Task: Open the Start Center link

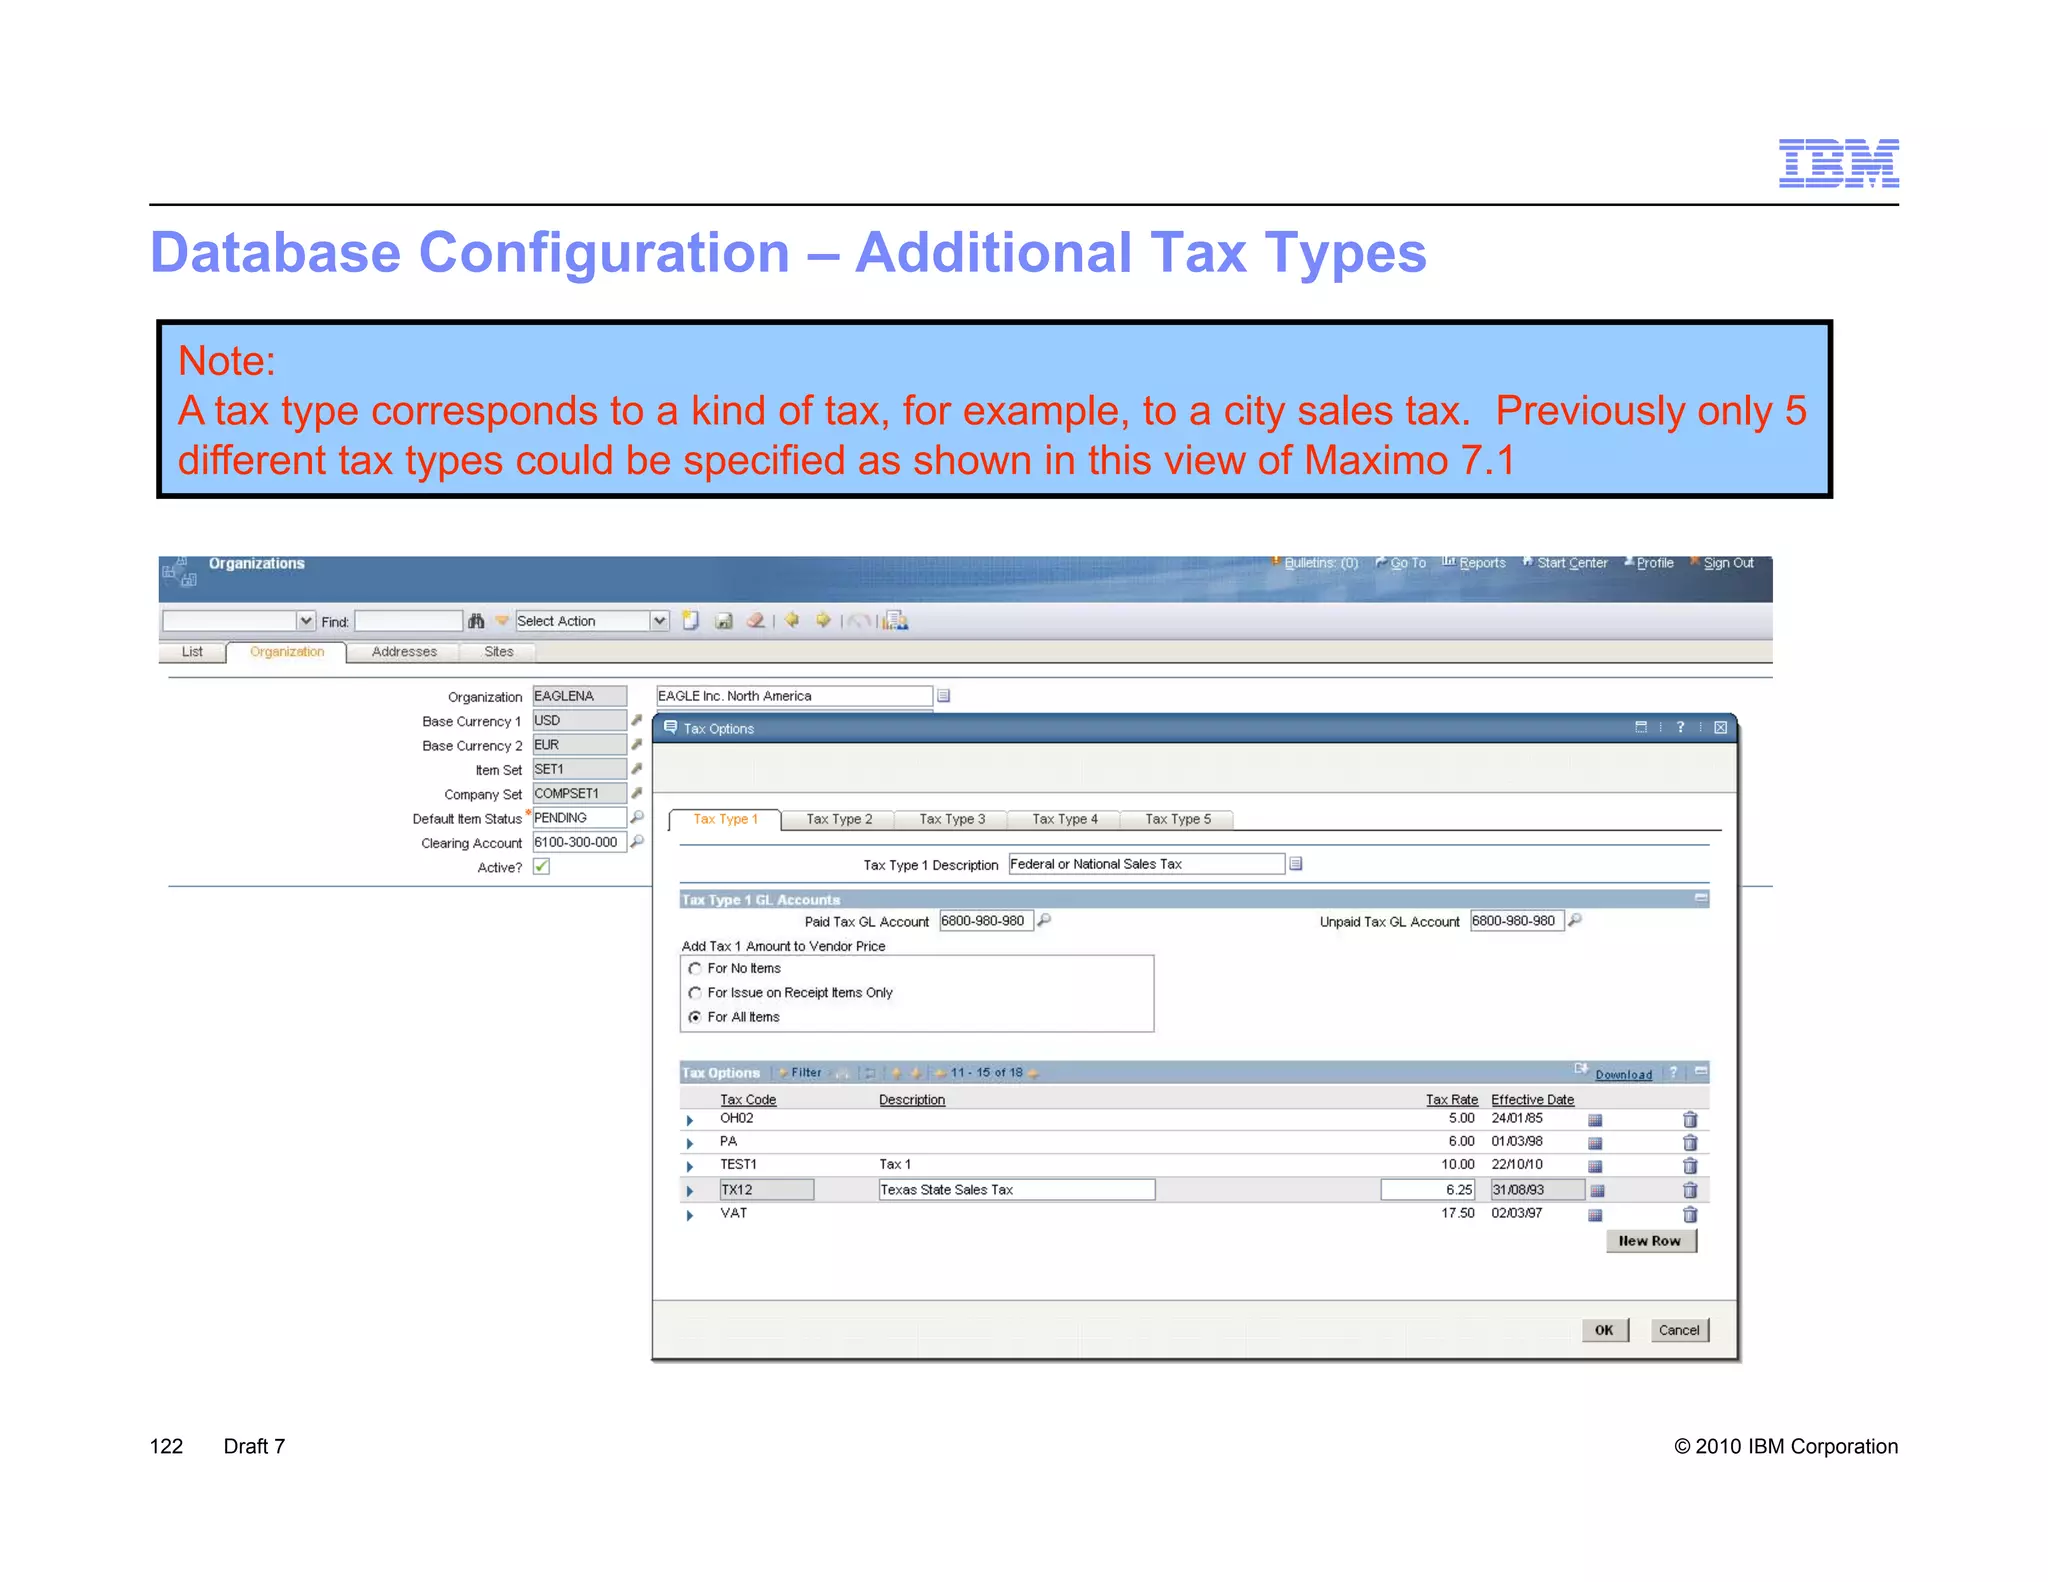Action: click(1572, 563)
